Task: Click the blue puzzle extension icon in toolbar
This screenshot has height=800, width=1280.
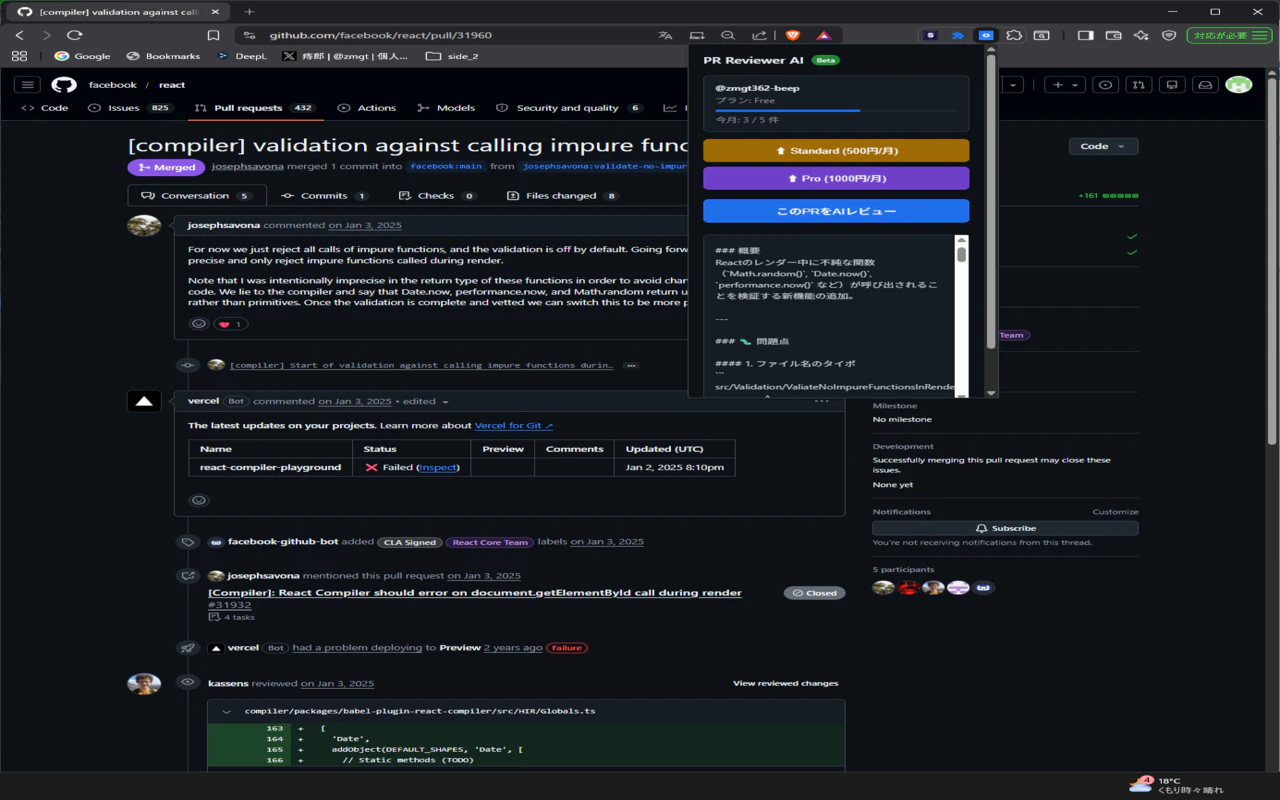Action: [x=958, y=35]
